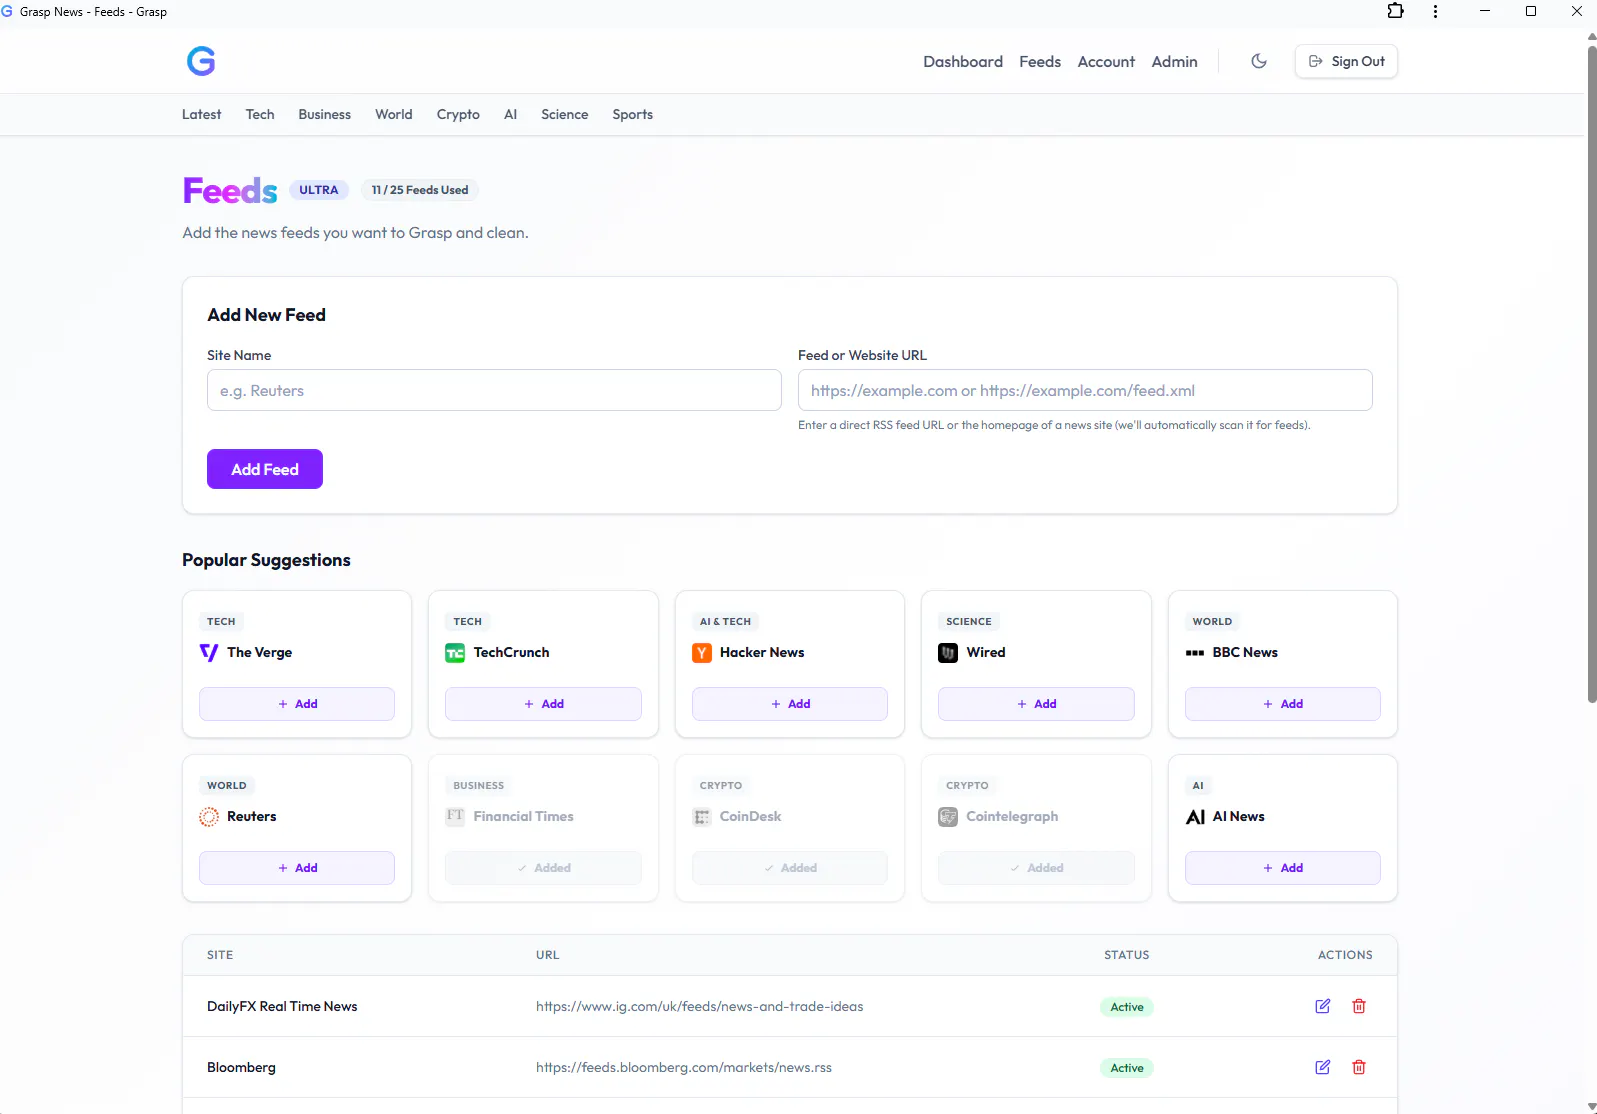Click the Financial Times logo icon
The image size is (1597, 1114).
pyautogui.click(x=455, y=816)
